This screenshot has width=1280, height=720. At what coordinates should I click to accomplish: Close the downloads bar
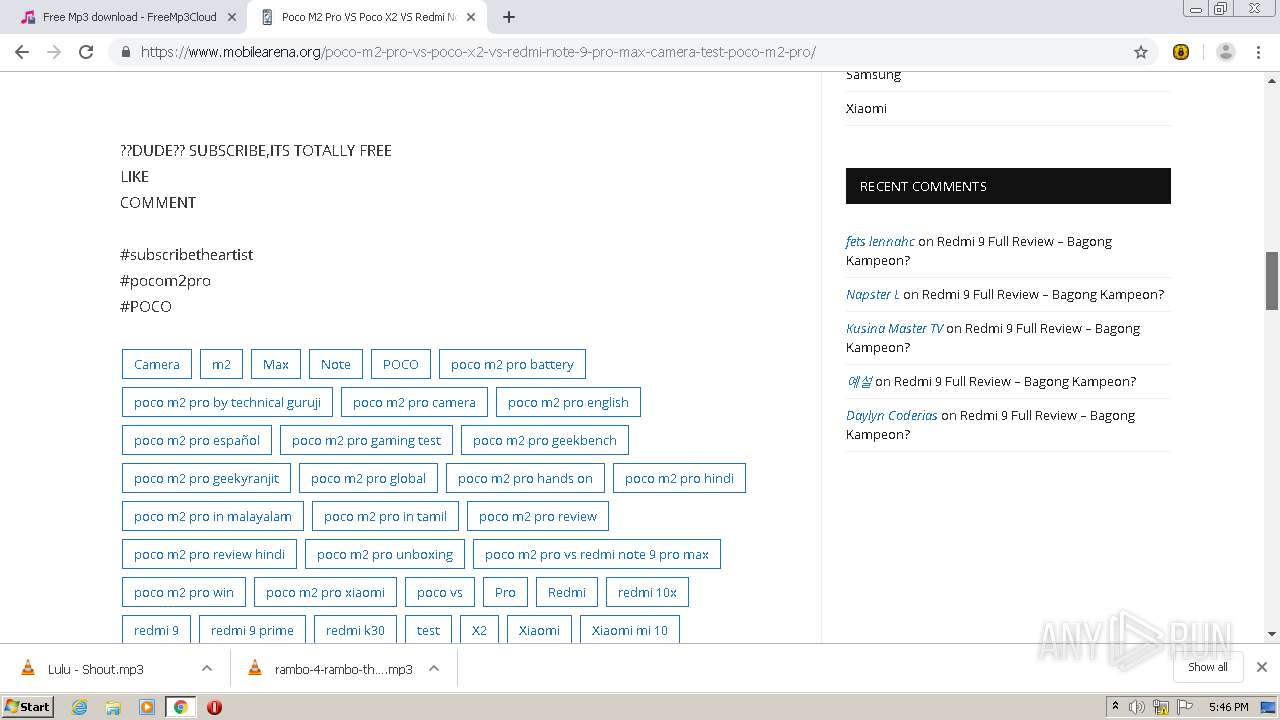pyautogui.click(x=1262, y=667)
